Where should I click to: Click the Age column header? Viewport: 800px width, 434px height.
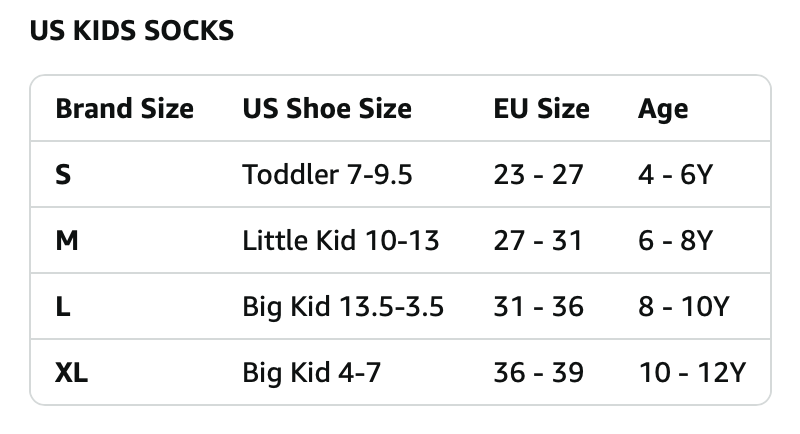(663, 108)
